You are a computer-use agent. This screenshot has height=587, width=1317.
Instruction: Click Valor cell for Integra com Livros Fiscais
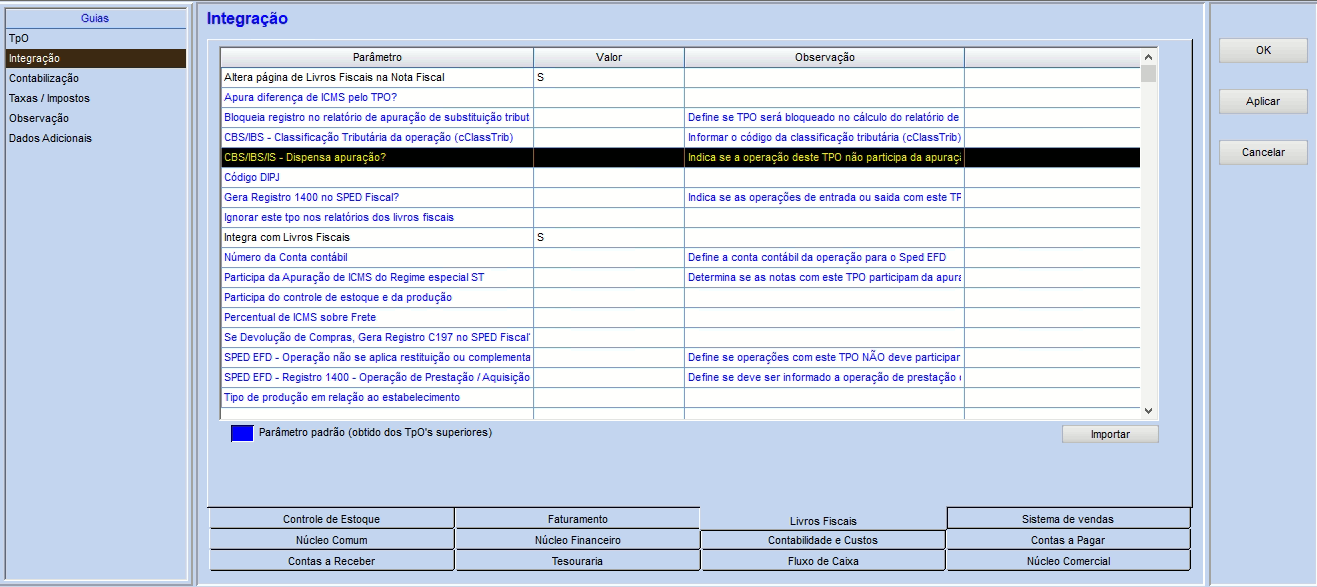[608, 237]
